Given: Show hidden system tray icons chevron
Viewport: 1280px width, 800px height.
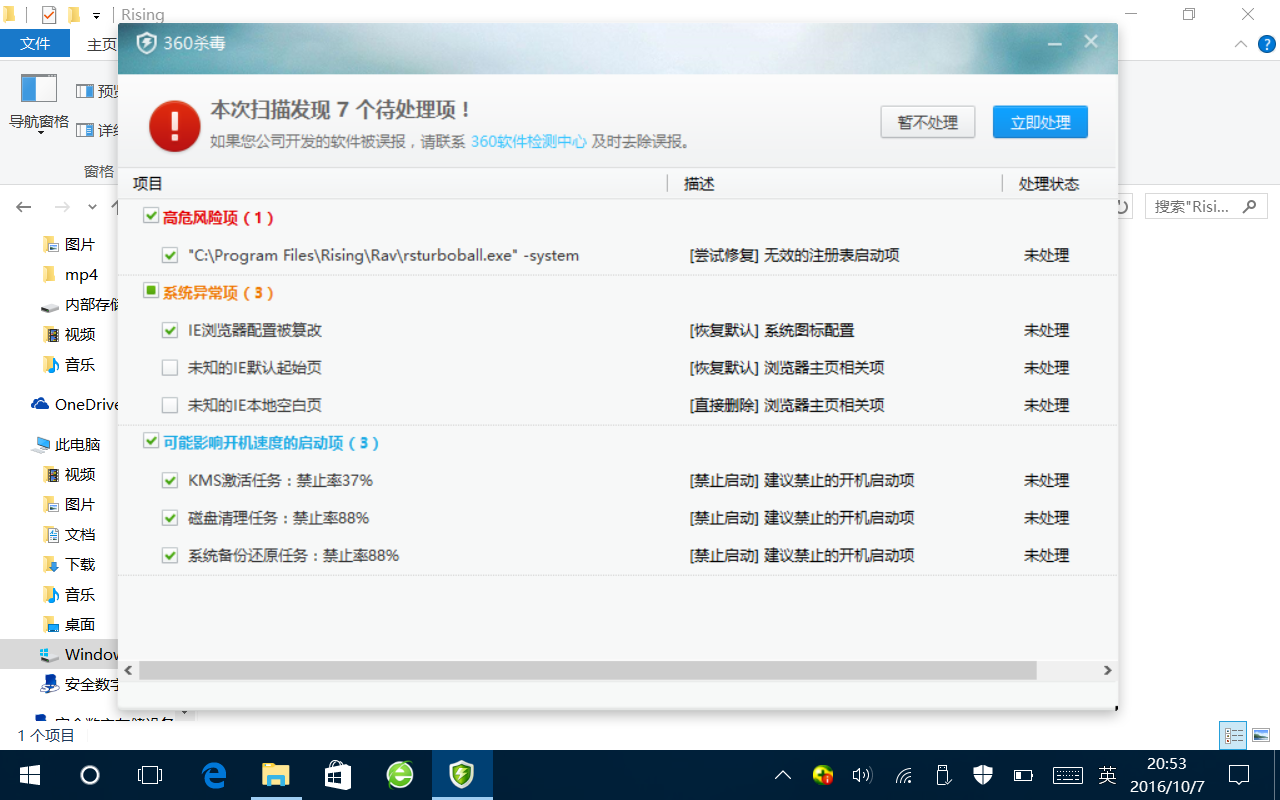Looking at the screenshot, I should [783, 775].
